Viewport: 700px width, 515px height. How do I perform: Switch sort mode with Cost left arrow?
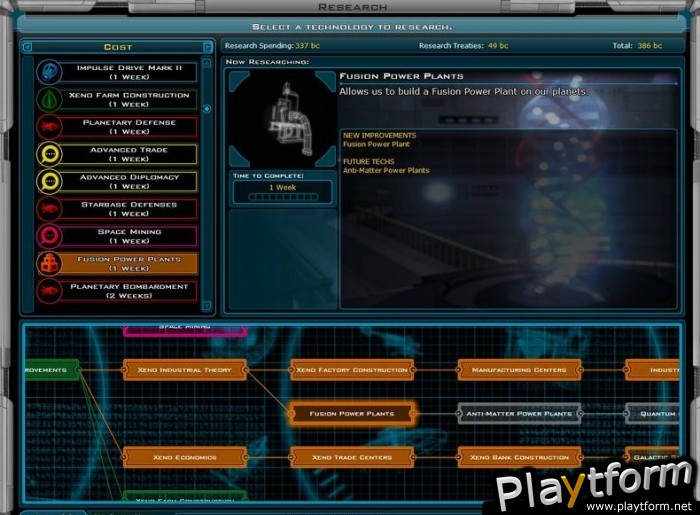click(27, 47)
